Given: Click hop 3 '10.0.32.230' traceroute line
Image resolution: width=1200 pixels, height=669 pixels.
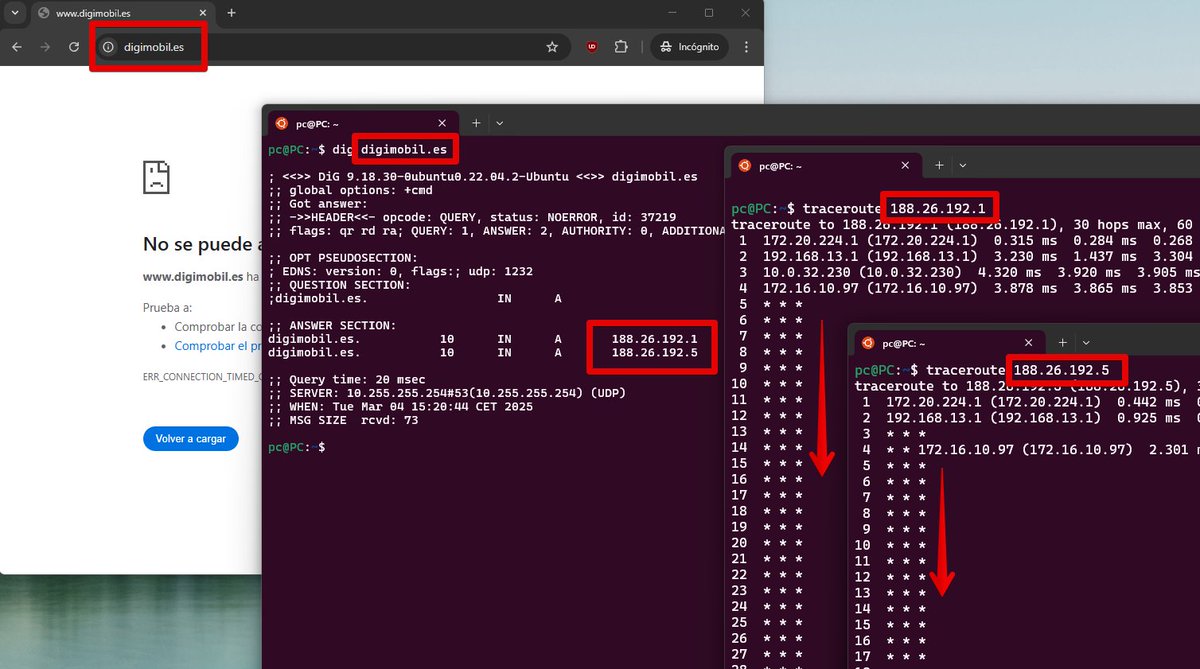Looking at the screenshot, I should [965, 272].
